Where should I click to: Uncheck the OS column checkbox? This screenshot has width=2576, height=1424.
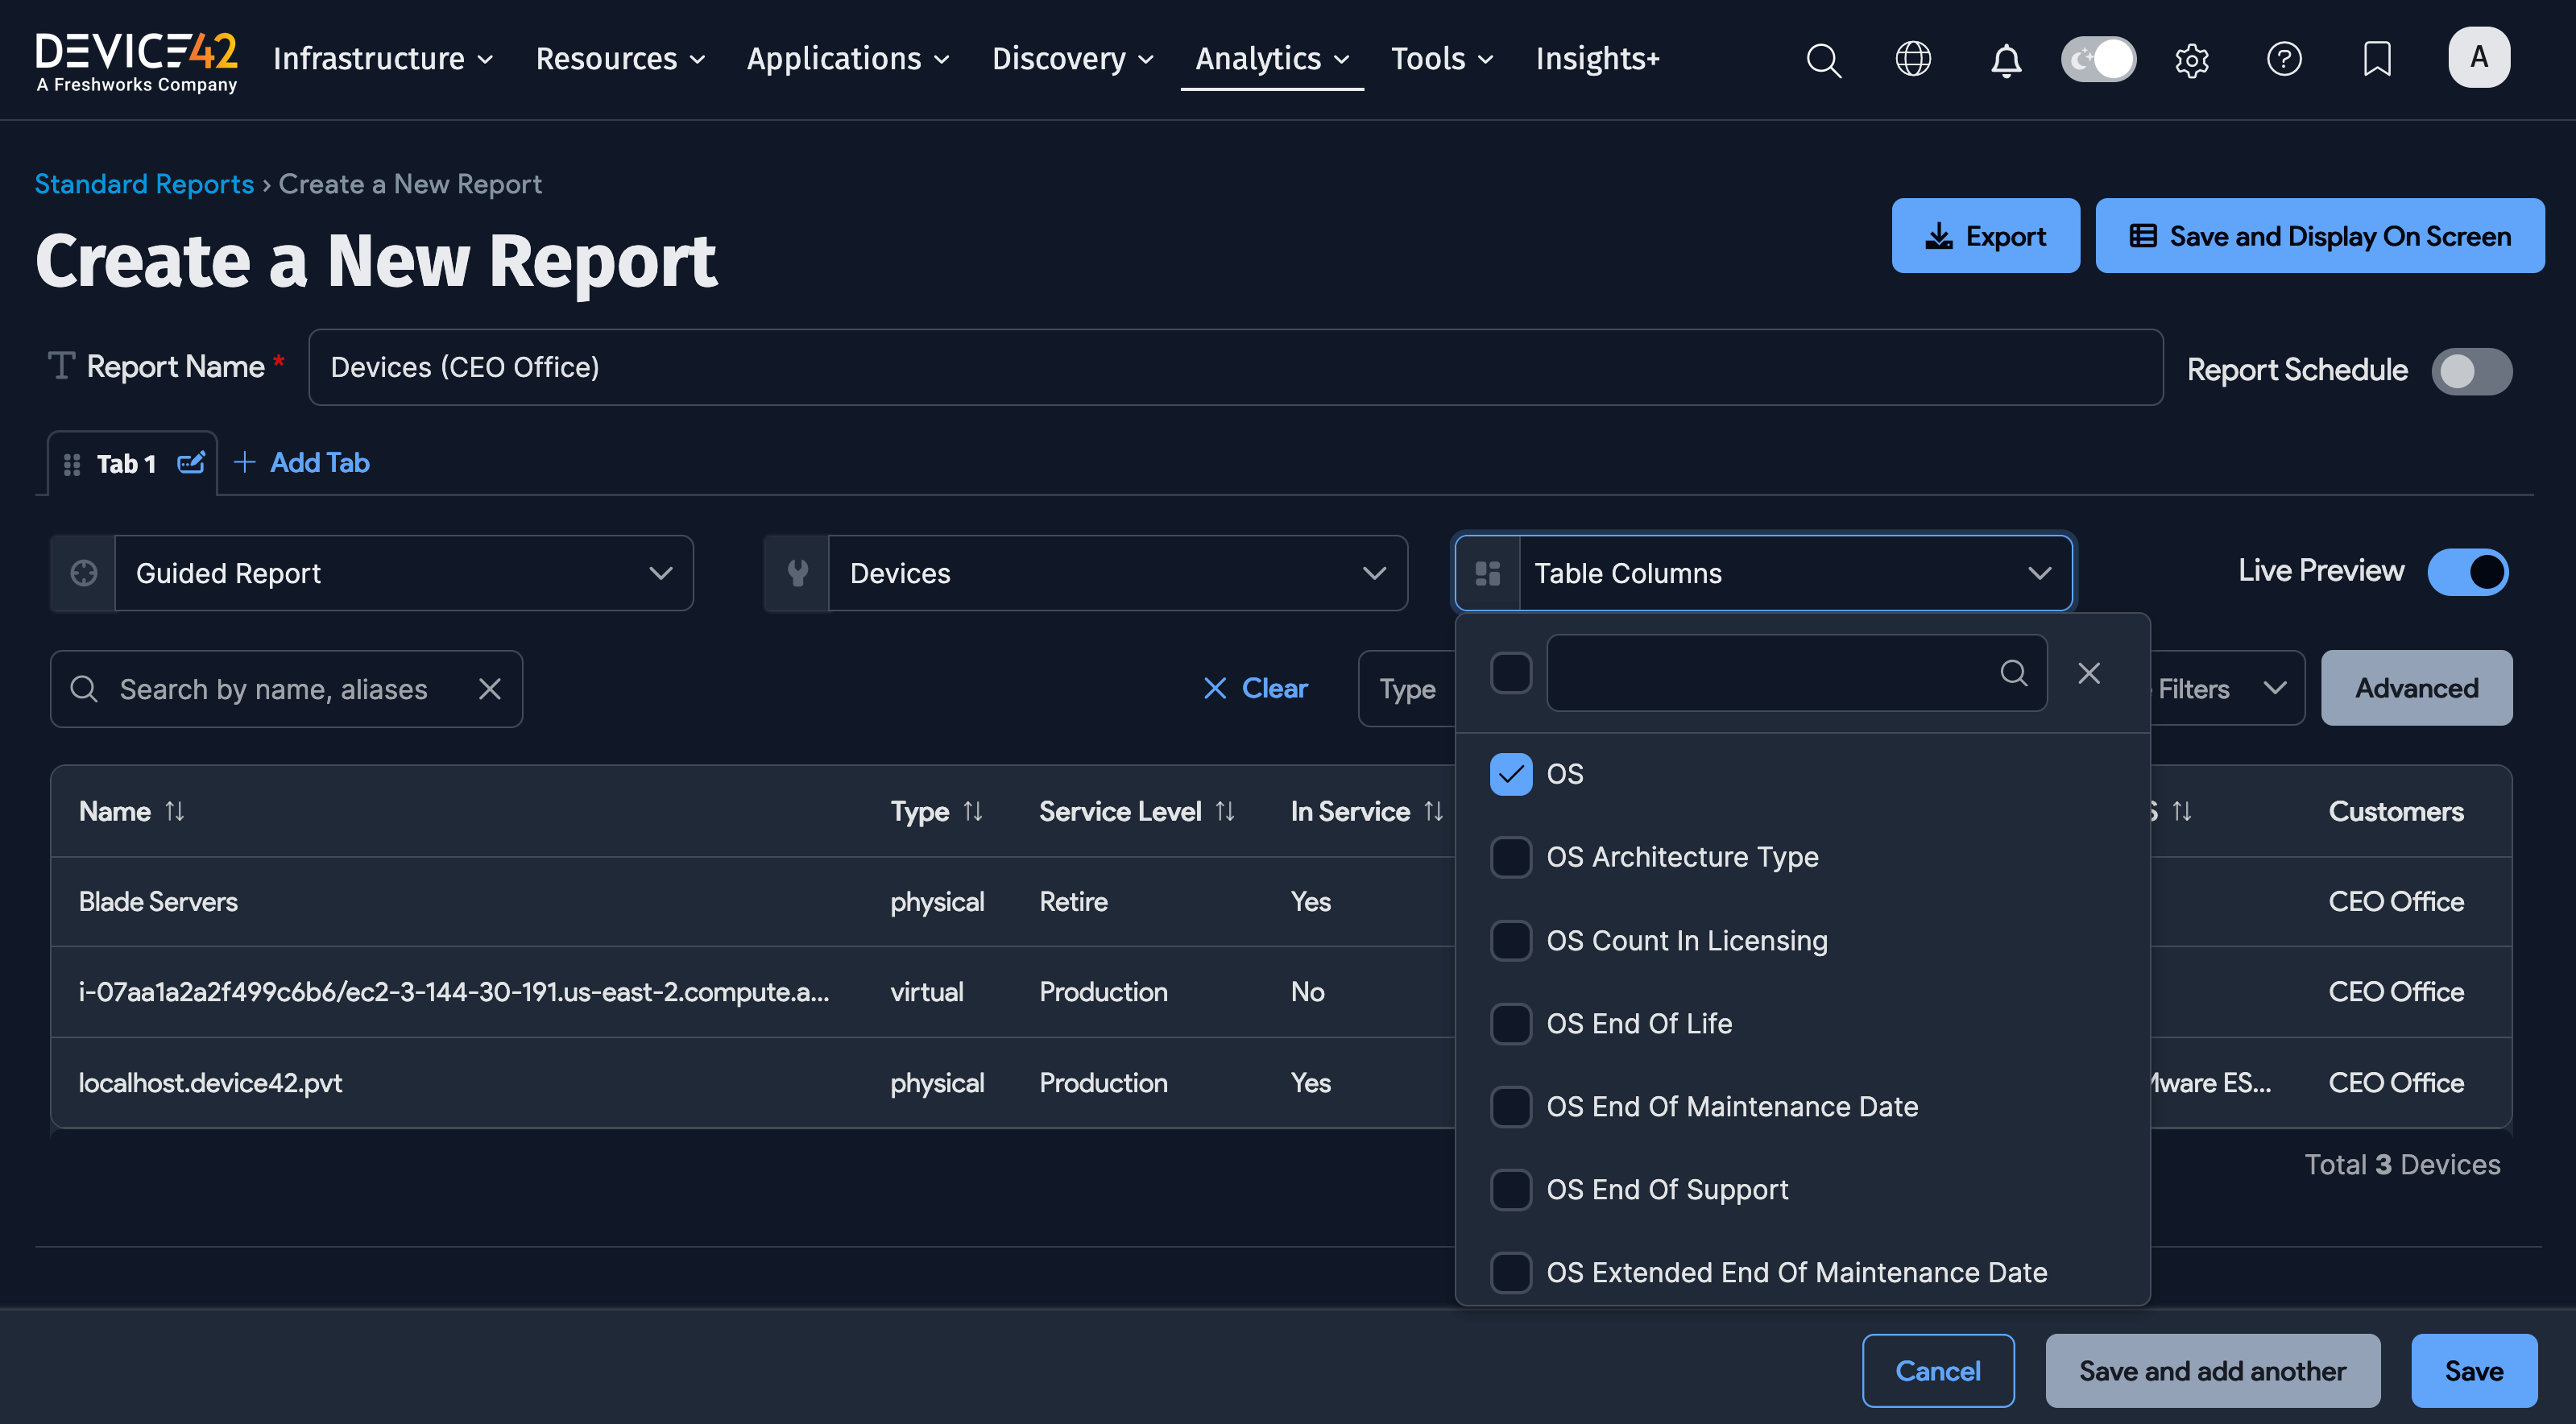point(1510,774)
